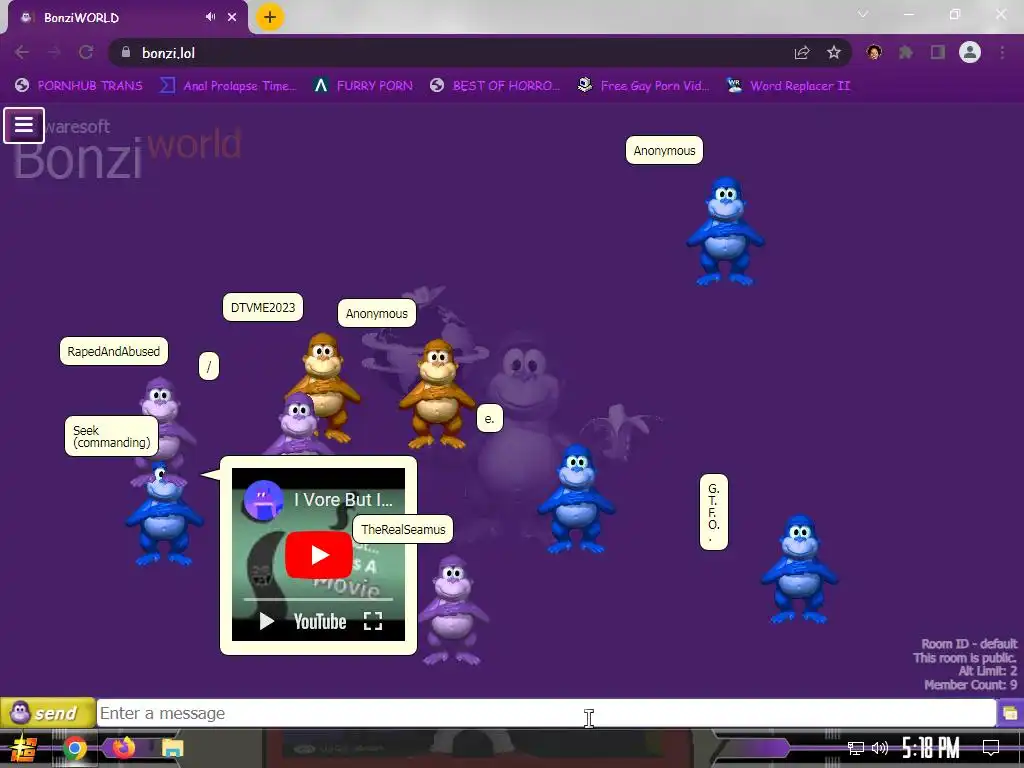Click the send button

pos(48,712)
